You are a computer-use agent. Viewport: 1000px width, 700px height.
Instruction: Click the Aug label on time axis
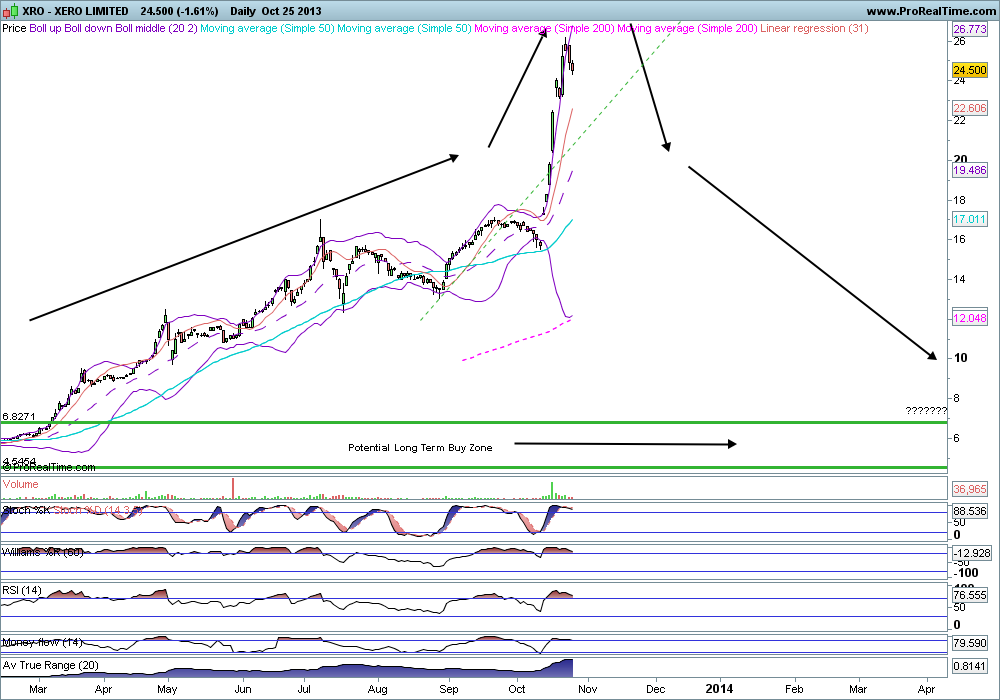pyautogui.click(x=378, y=689)
